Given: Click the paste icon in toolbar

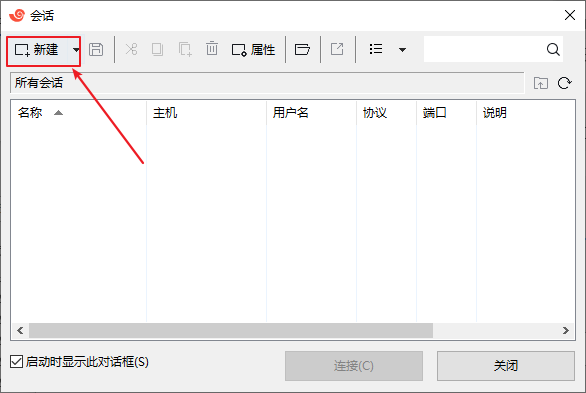Looking at the screenshot, I should click(x=185, y=49).
